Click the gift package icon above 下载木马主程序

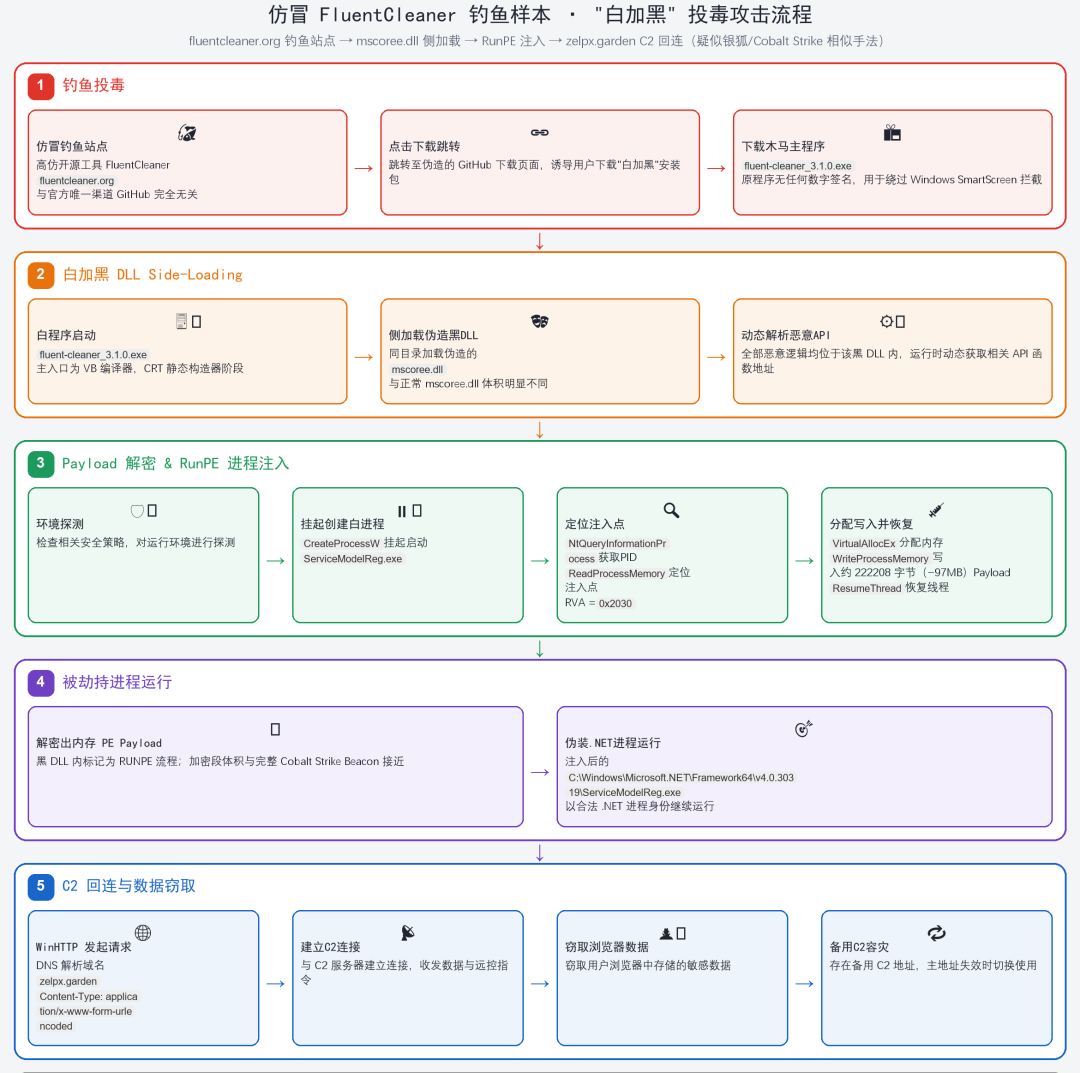click(893, 132)
